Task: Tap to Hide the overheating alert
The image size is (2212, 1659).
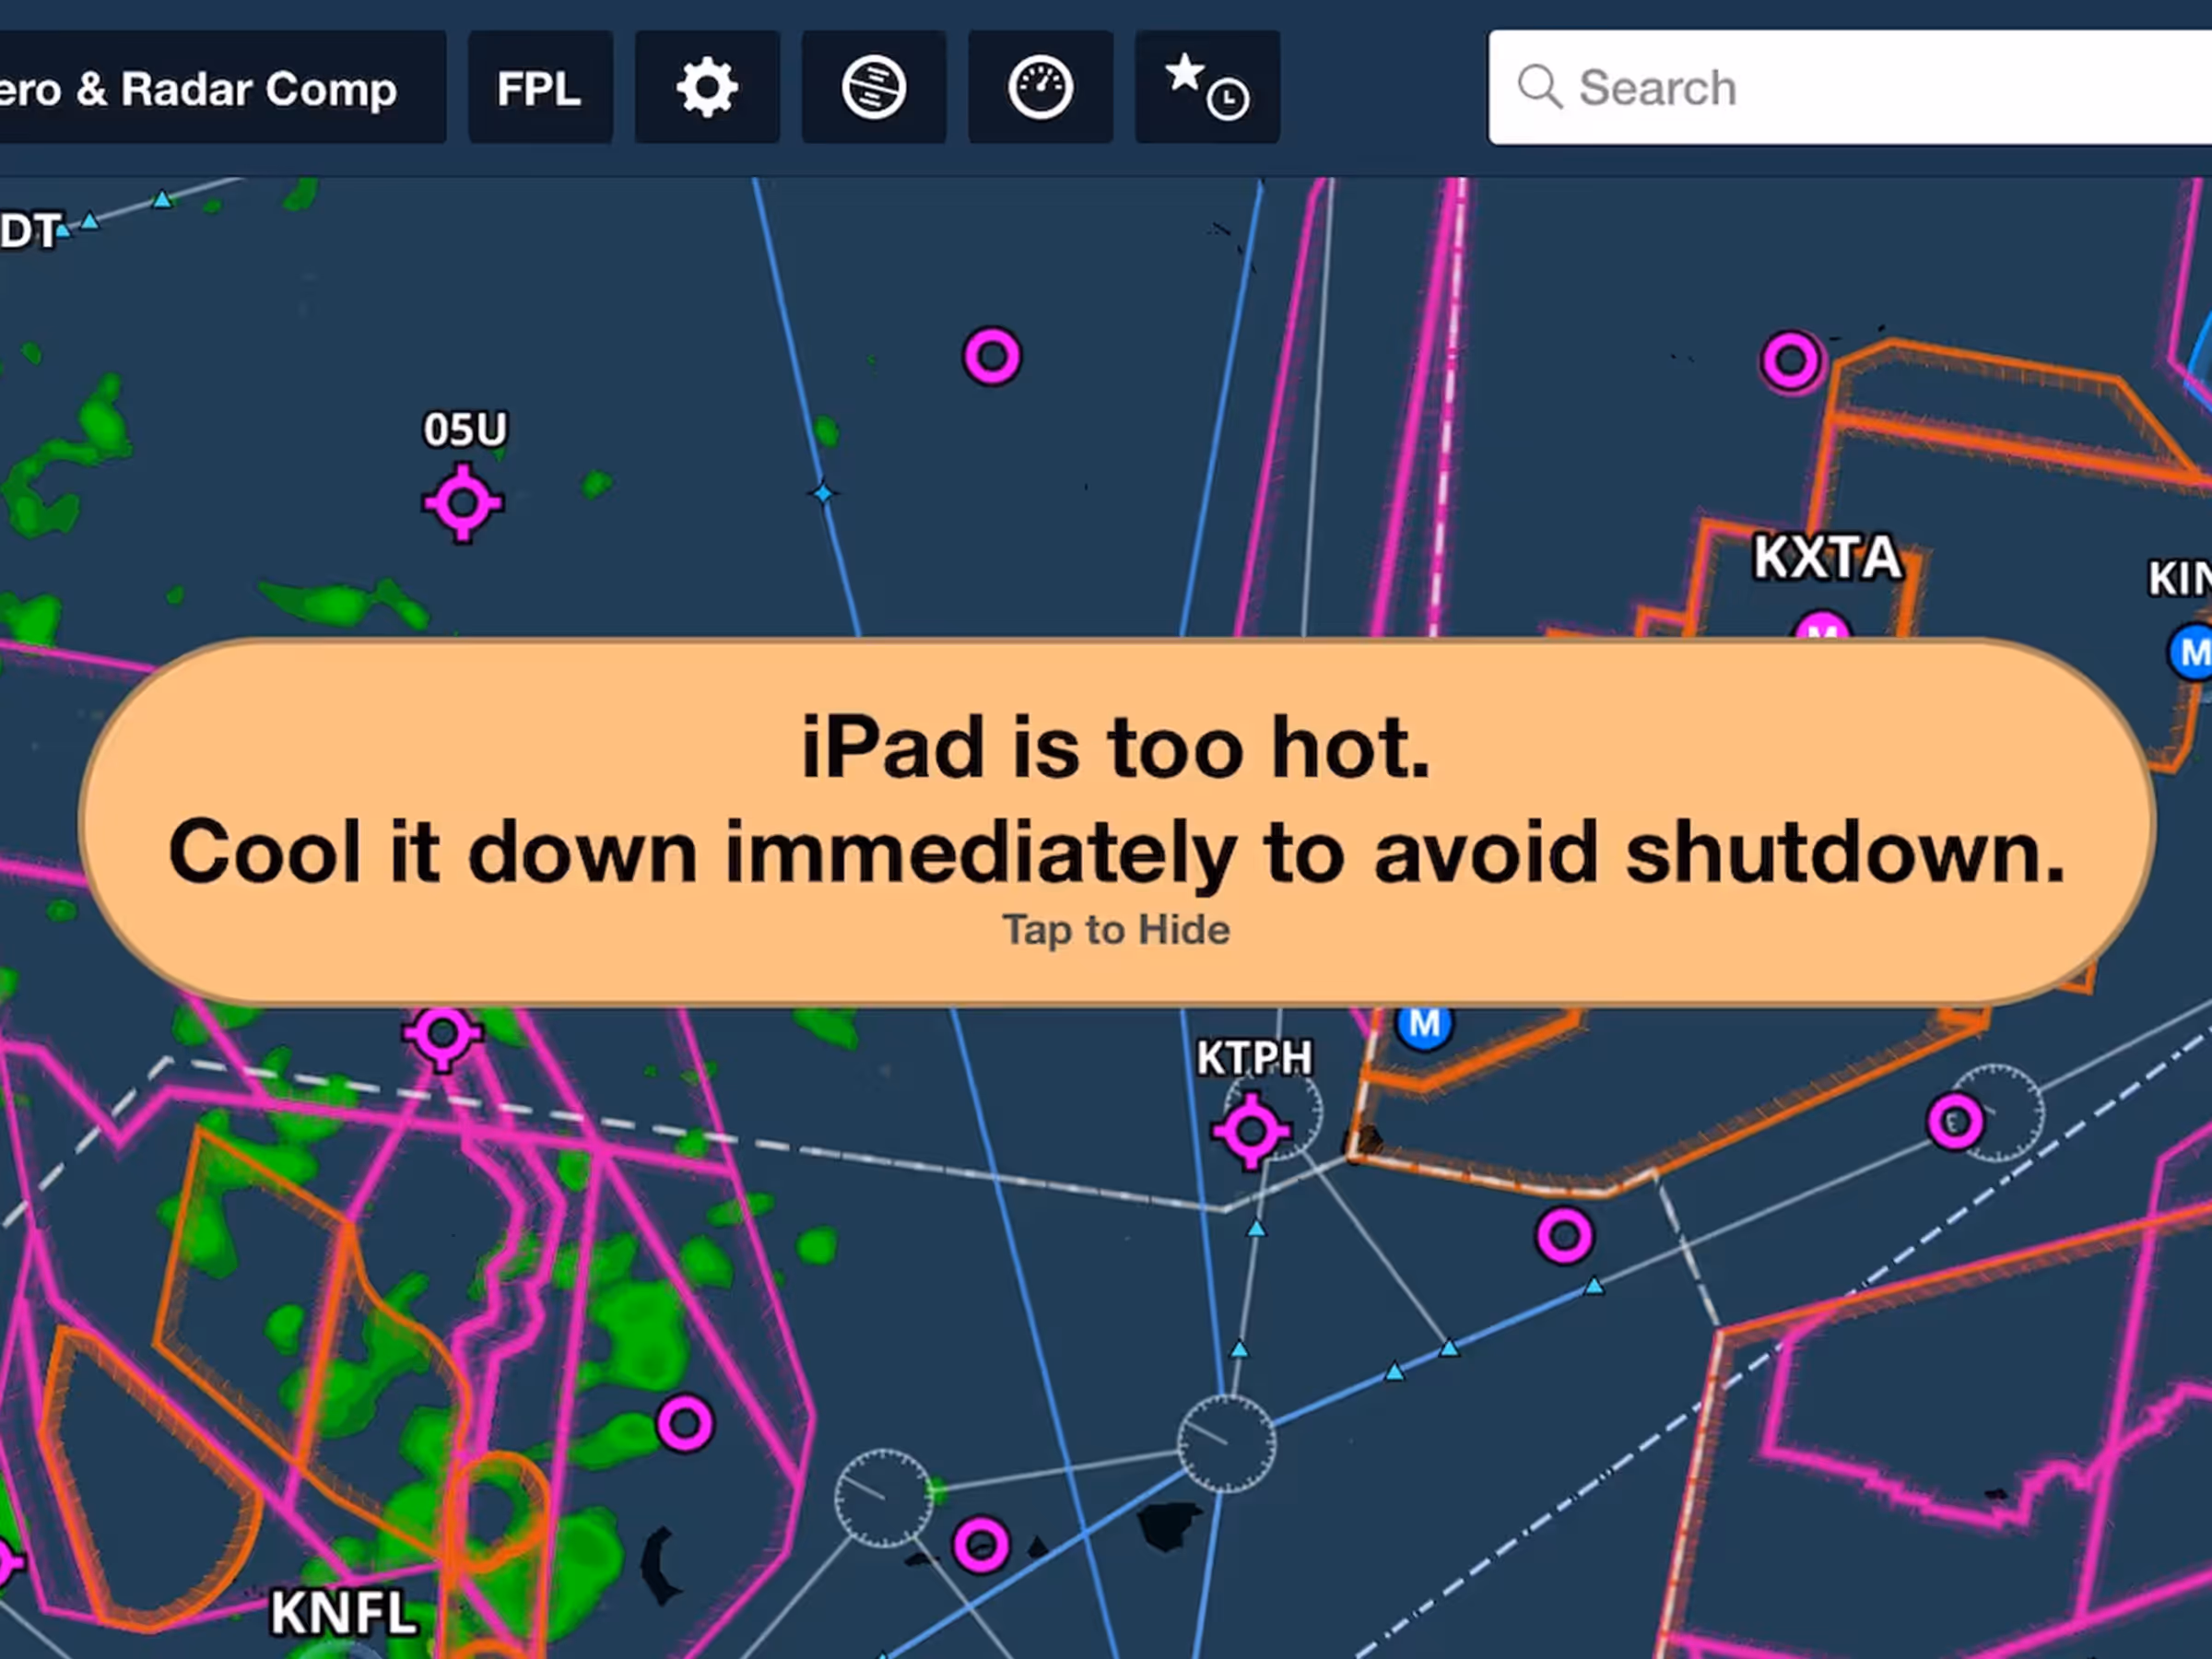Action: click(1116, 930)
